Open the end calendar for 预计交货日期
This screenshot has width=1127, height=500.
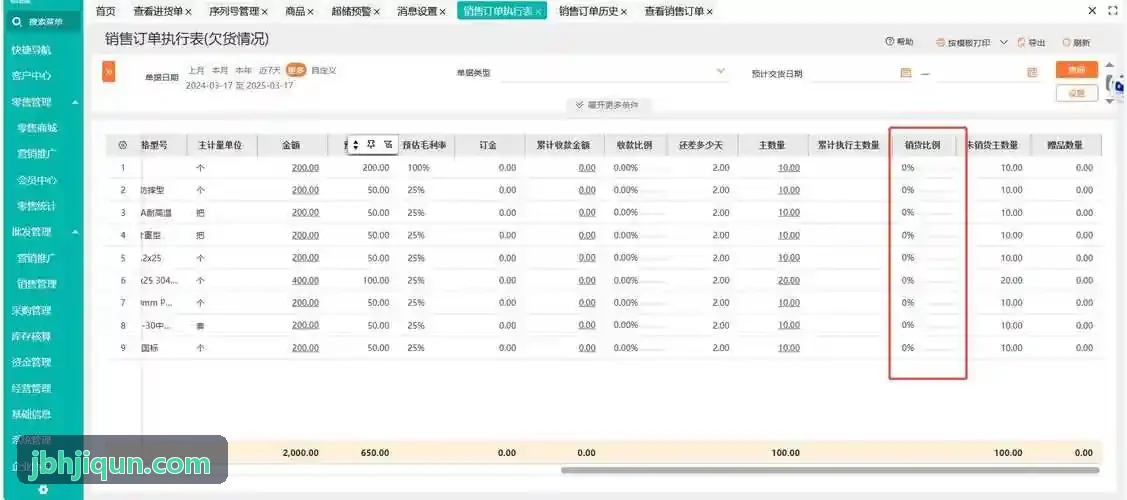tap(1032, 73)
